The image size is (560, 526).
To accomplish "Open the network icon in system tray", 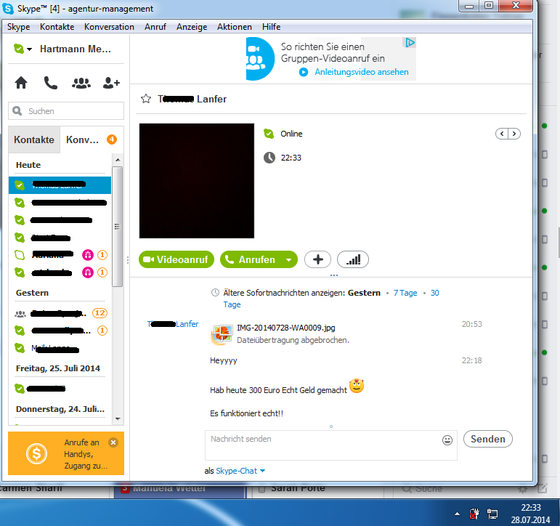I will tap(492, 514).
